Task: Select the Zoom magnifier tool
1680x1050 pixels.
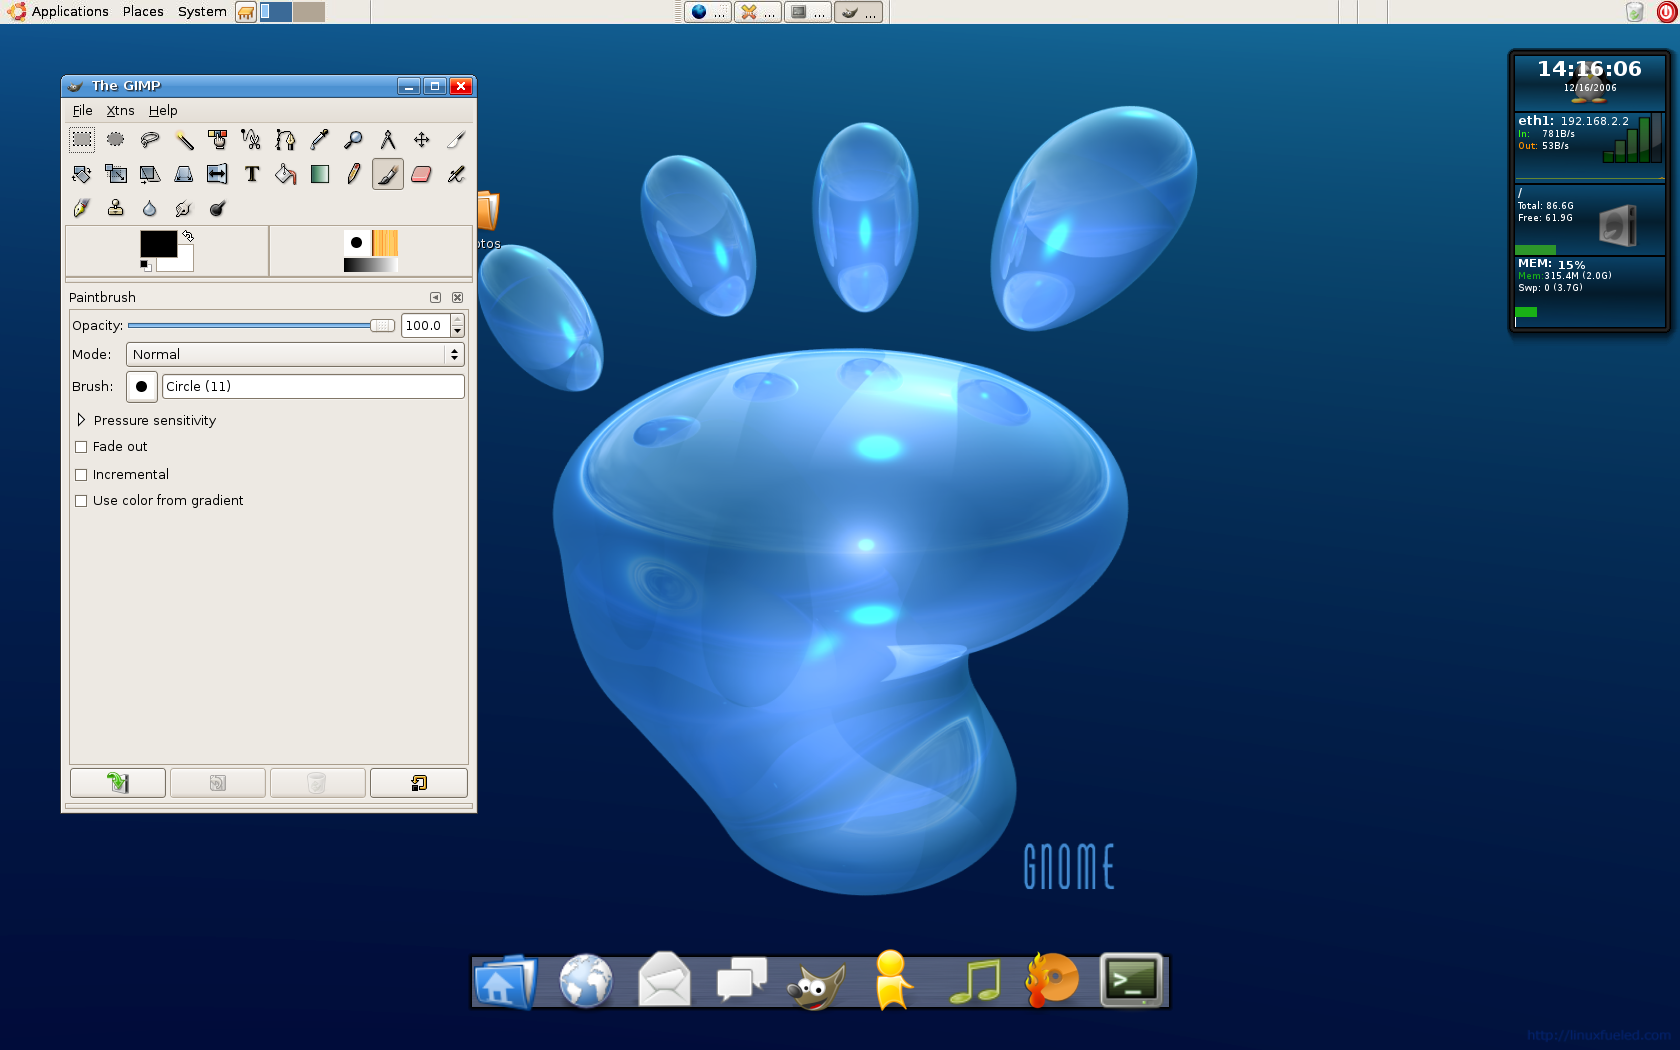Action: [x=354, y=140]
